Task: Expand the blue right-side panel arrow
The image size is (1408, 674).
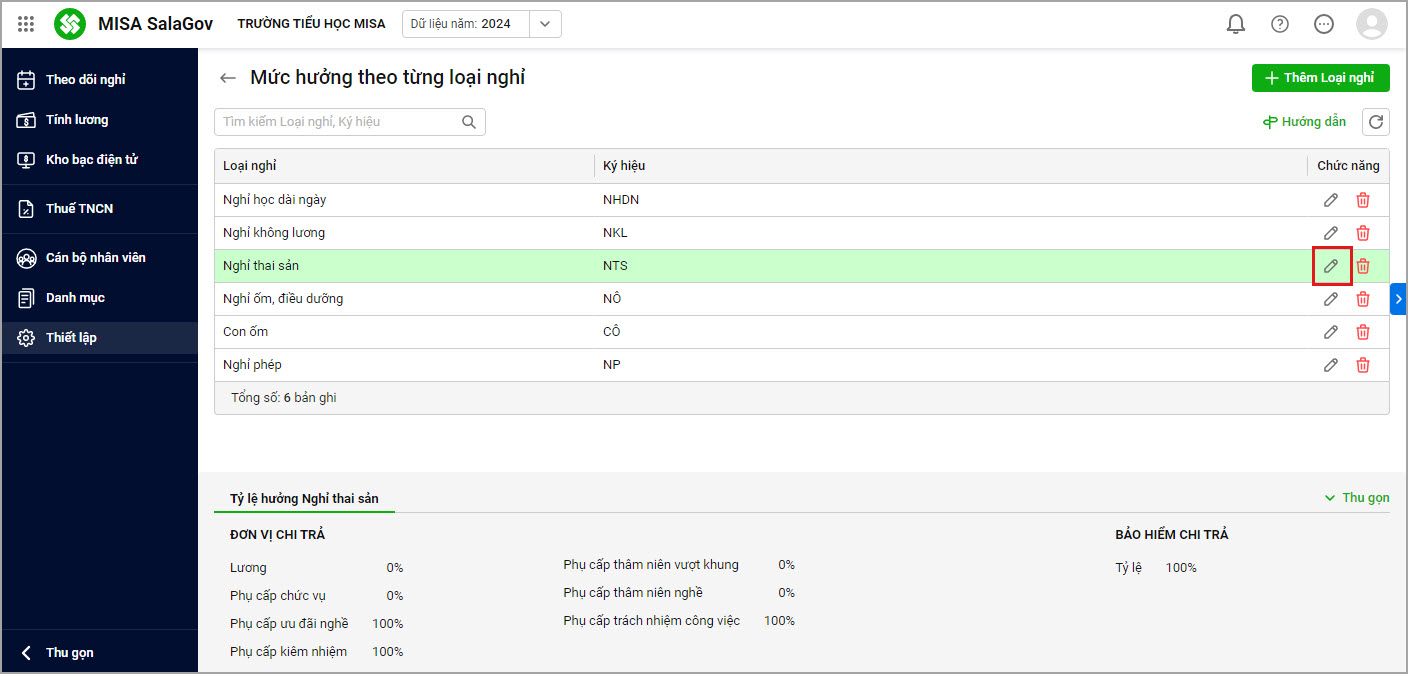Action: pos(1398,298)
